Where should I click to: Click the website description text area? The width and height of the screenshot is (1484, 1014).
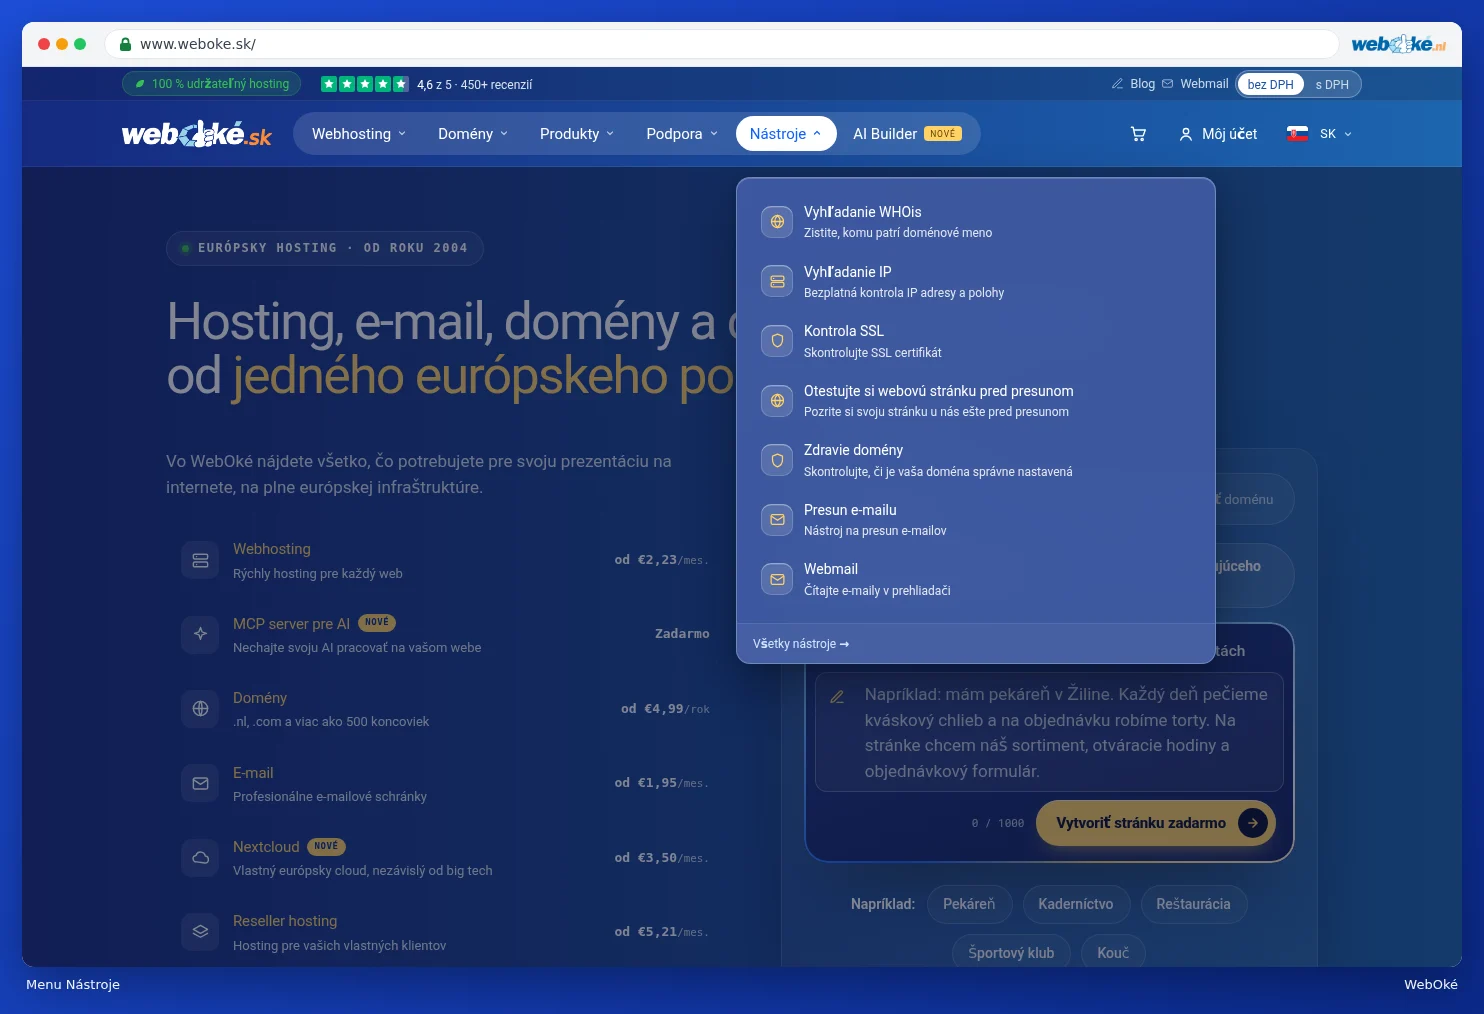1049,733
